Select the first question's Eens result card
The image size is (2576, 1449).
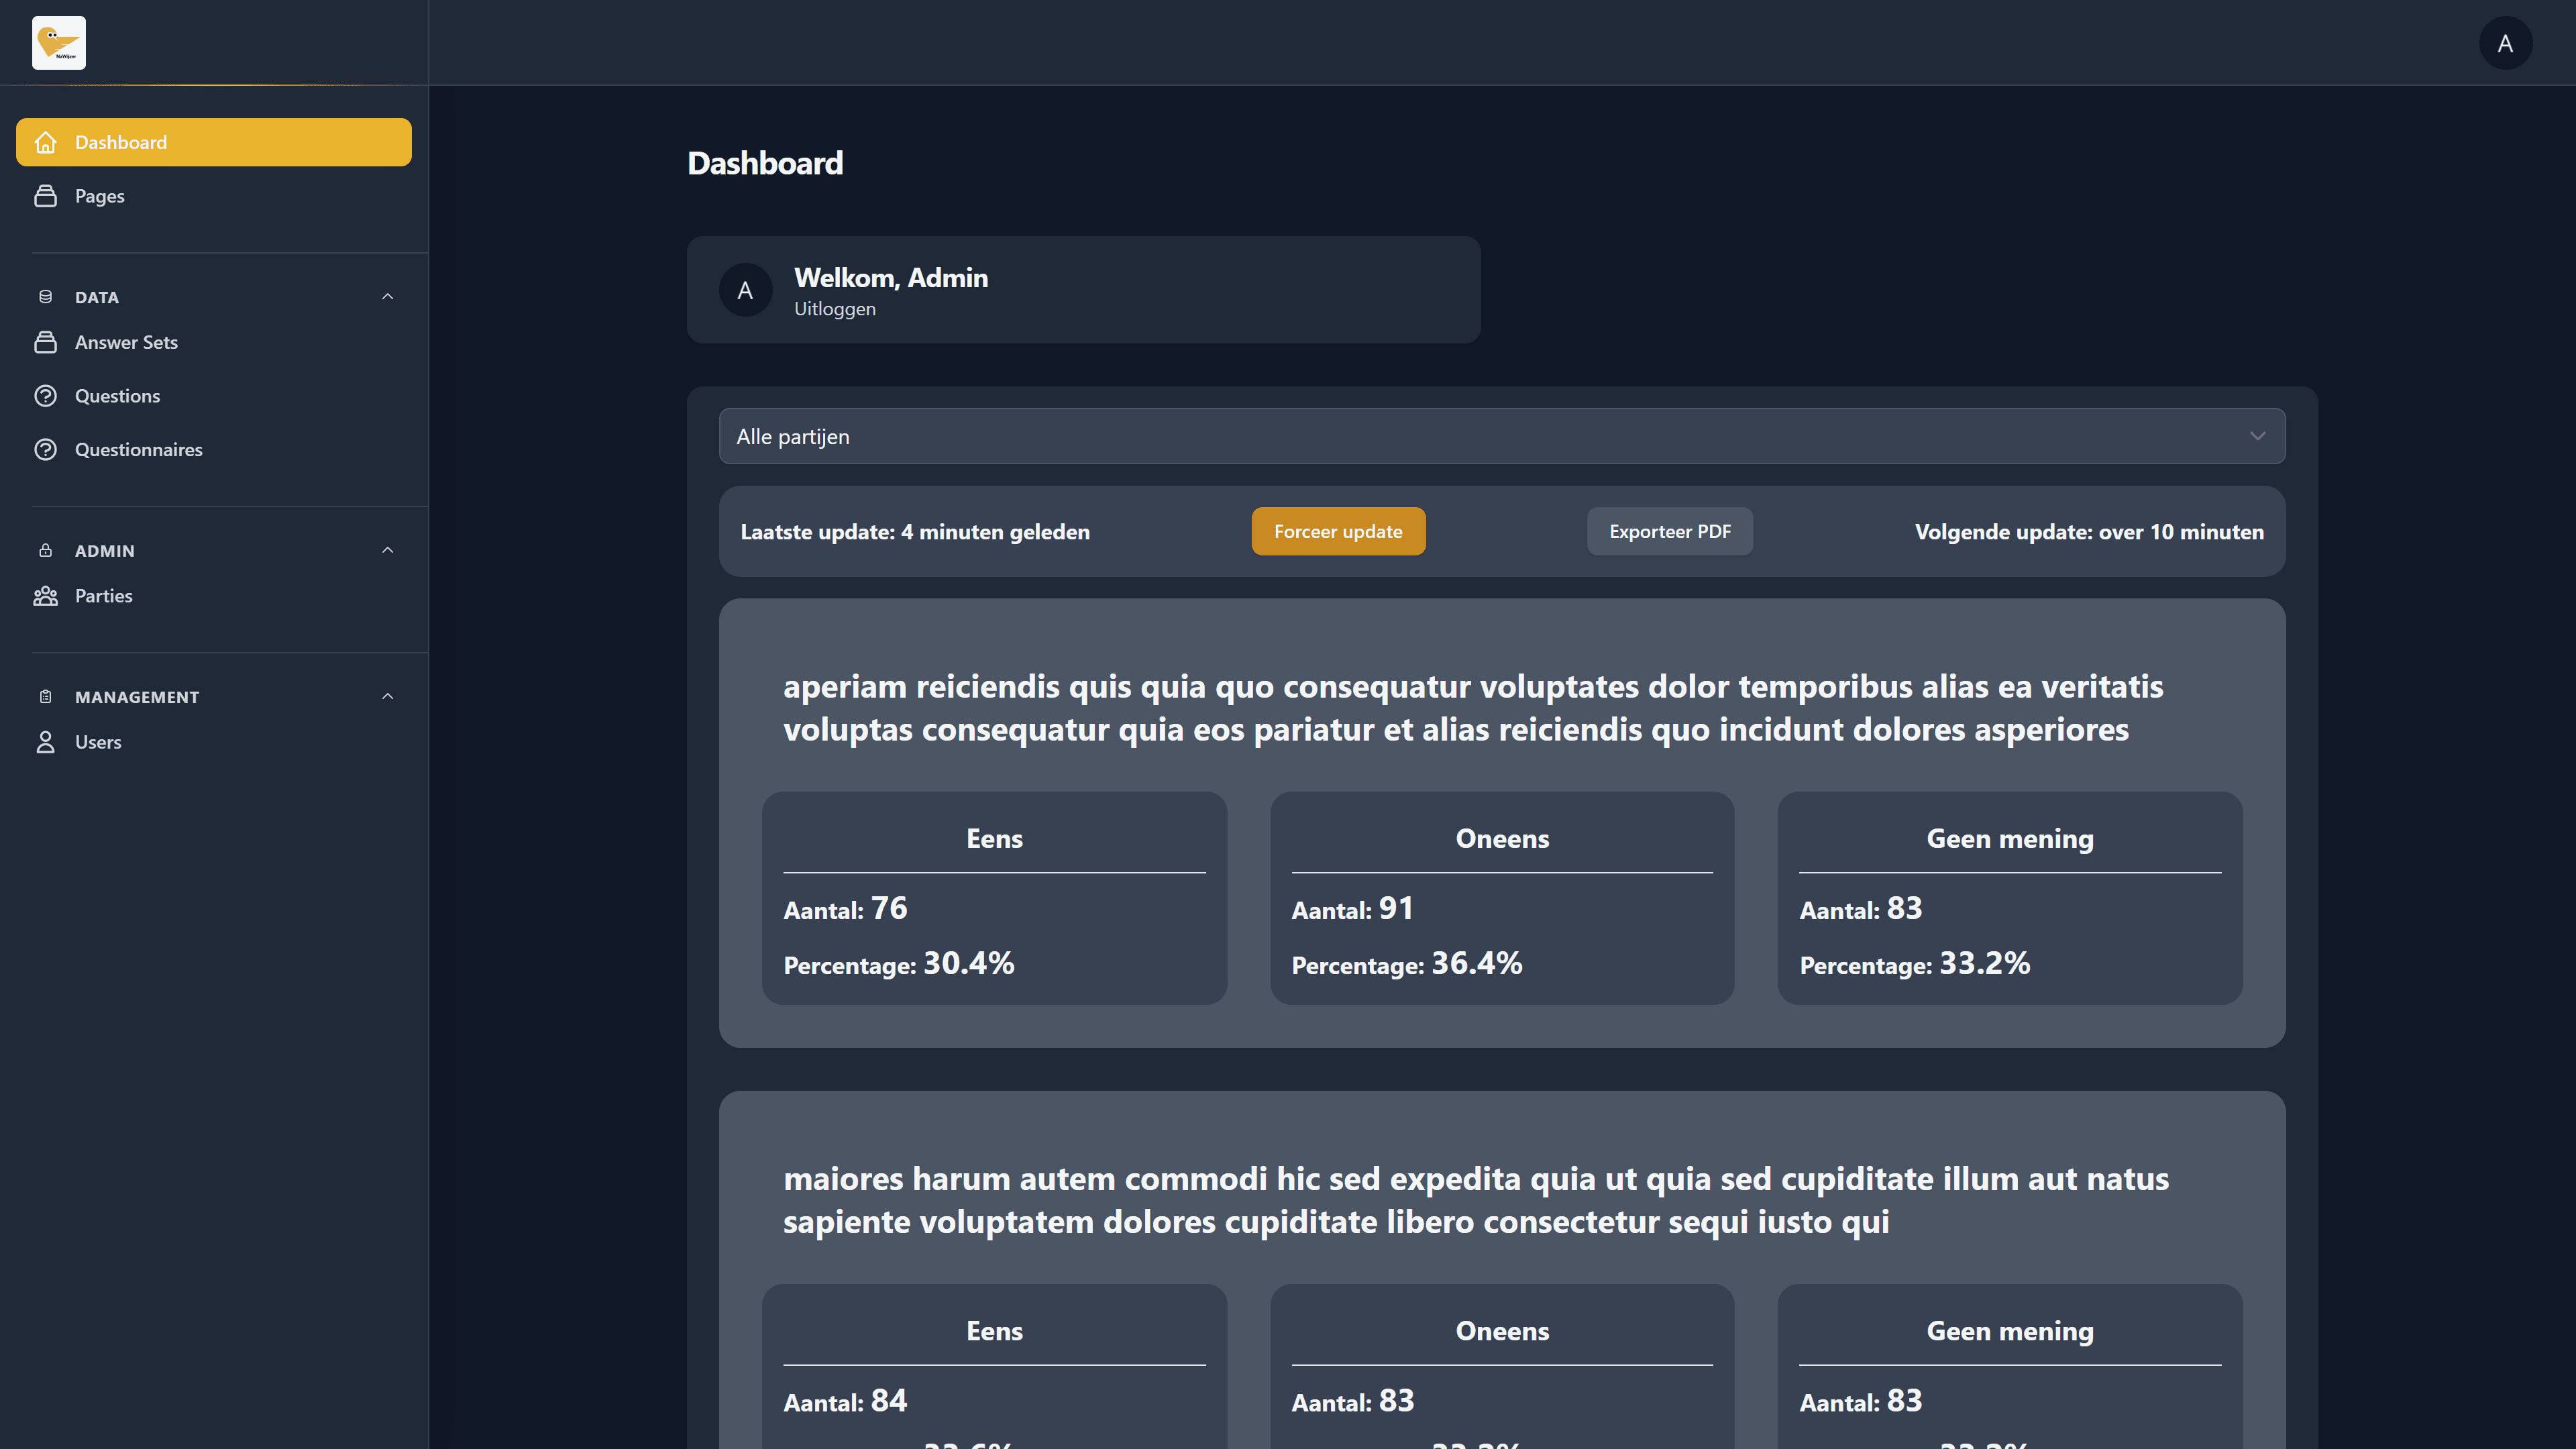point(994,898)
